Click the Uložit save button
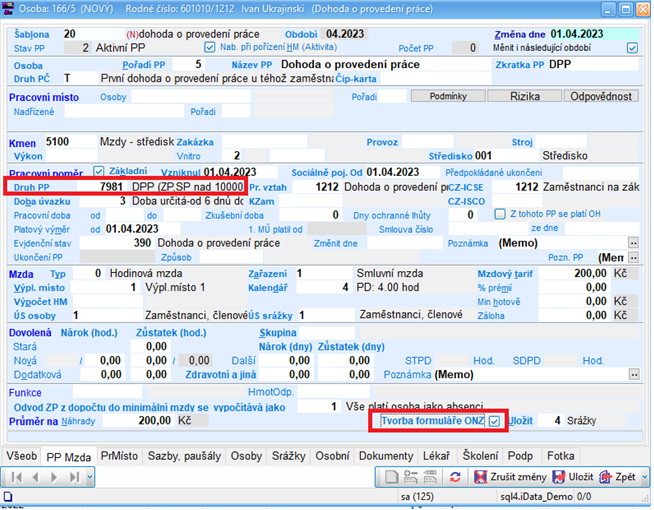Image resolution: width=654 pixels, height=510 pixels. [572, 477]
